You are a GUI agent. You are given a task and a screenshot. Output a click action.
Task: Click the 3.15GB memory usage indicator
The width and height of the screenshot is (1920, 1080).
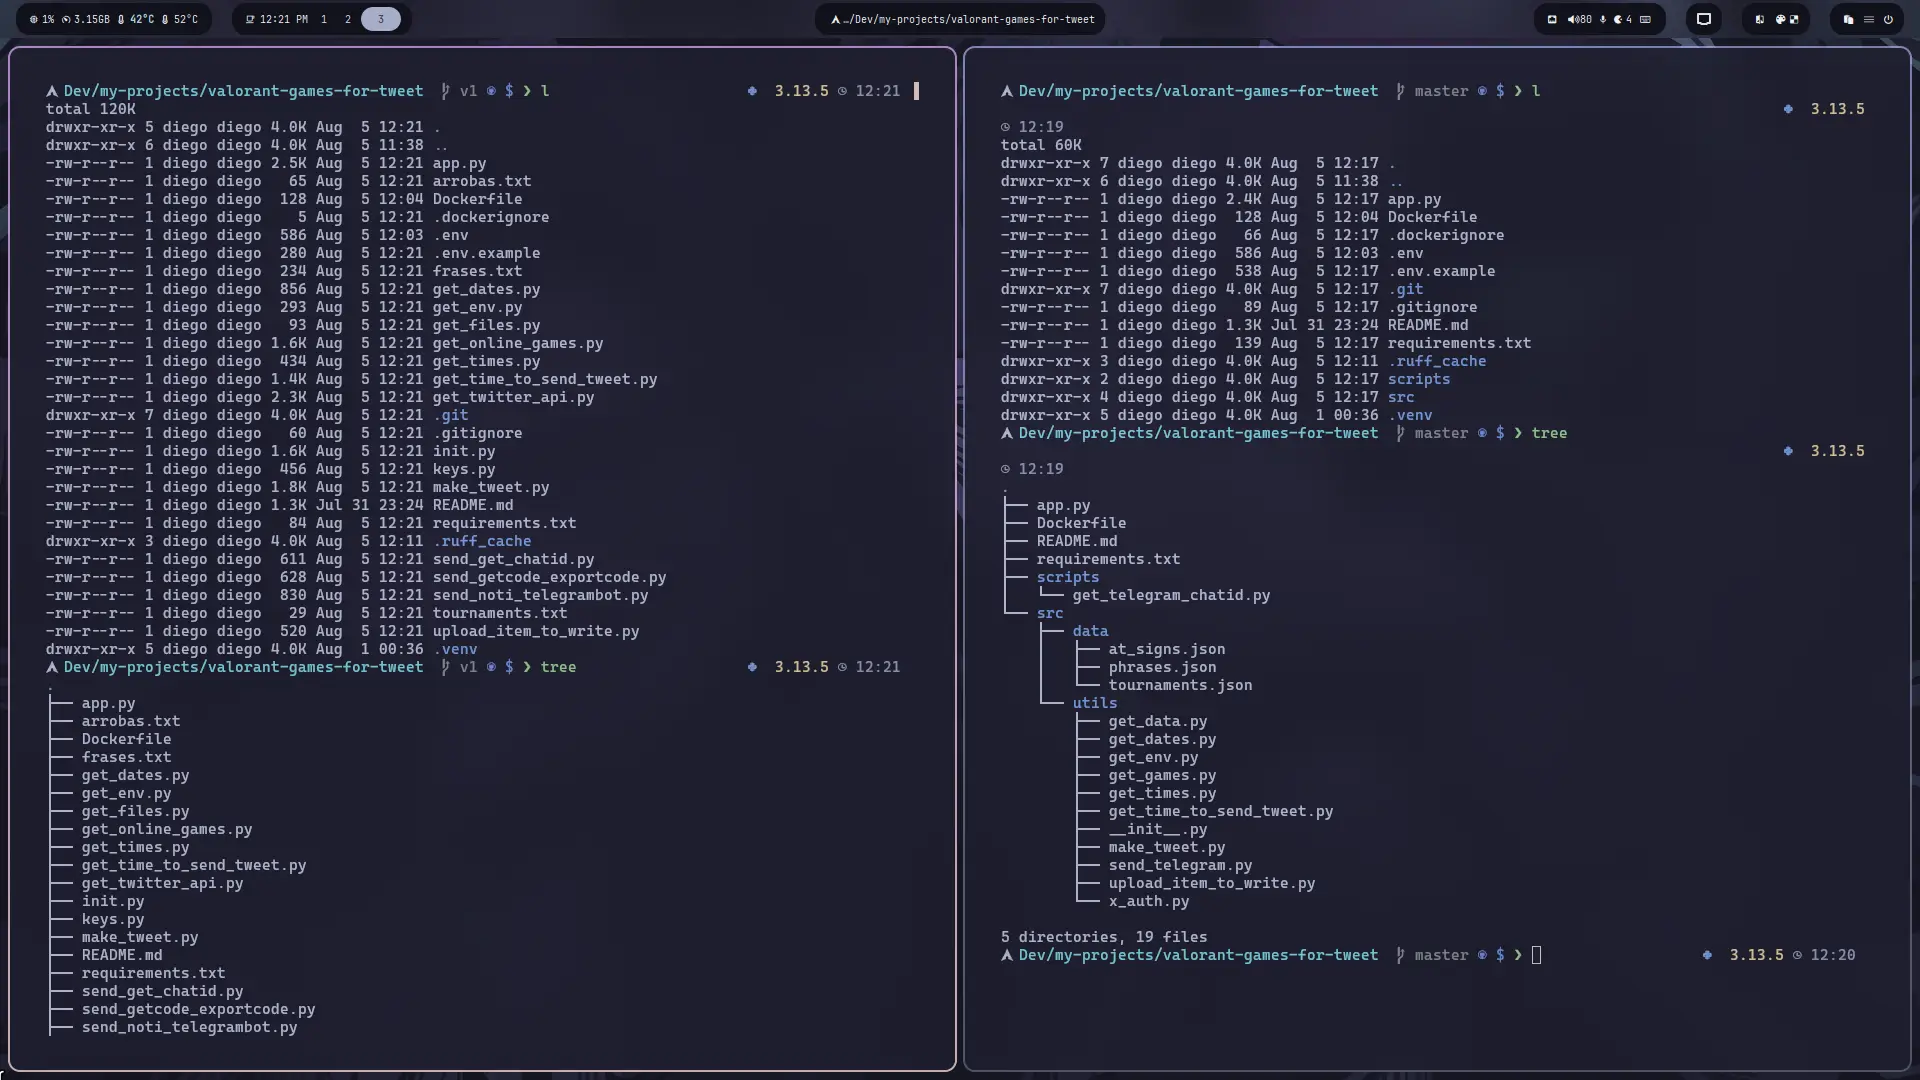point(86,19)
